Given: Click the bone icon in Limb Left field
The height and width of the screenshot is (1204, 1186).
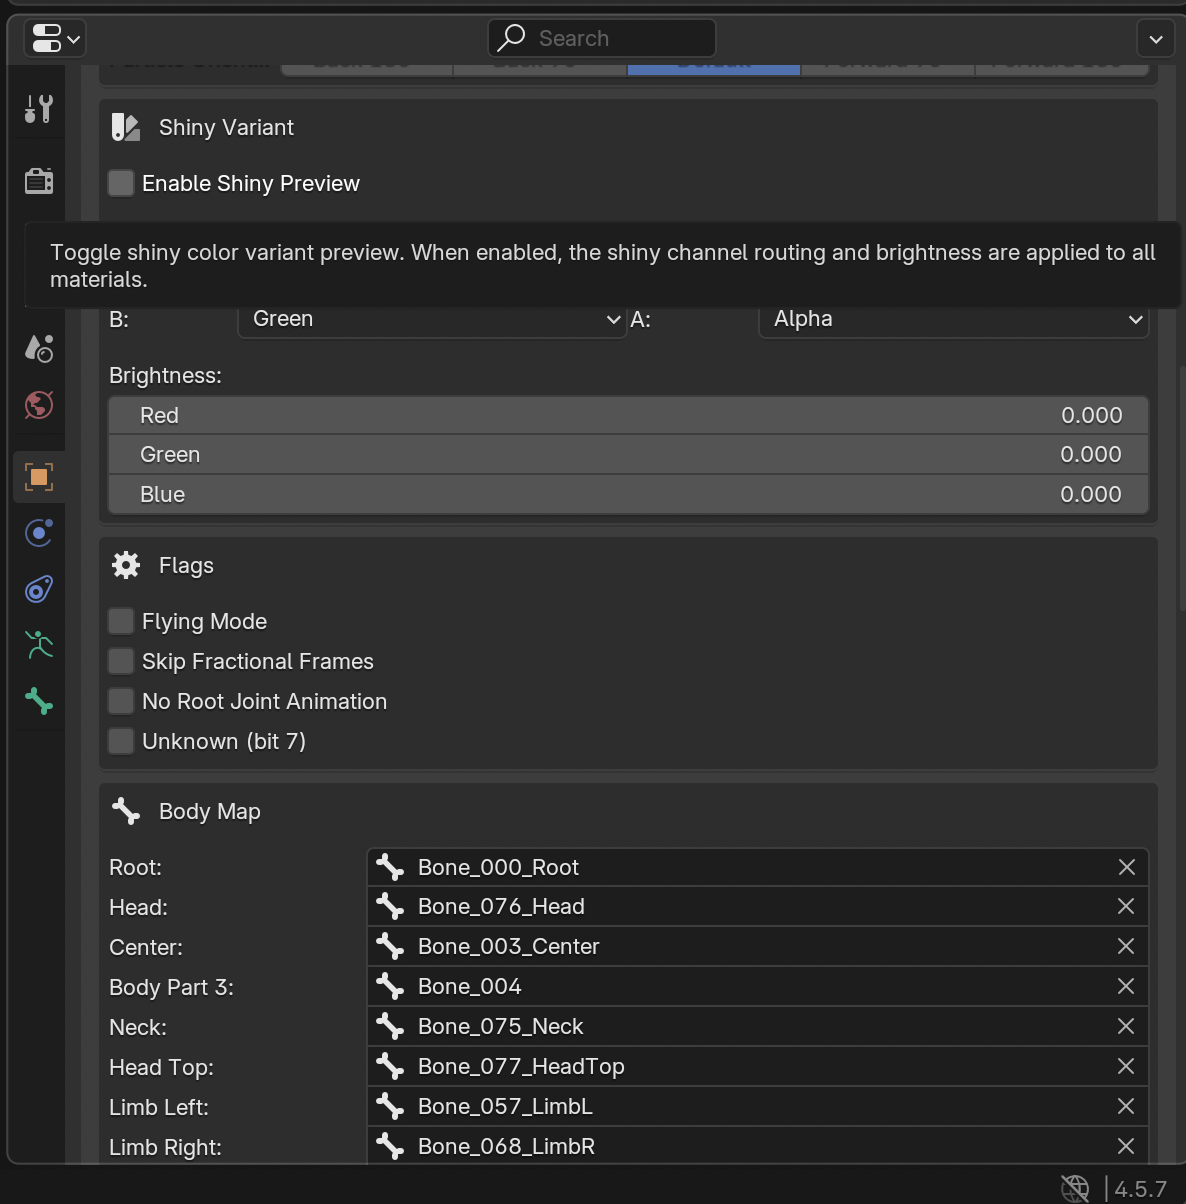Looking at the screenshot, I should [x=390, y=1106].
